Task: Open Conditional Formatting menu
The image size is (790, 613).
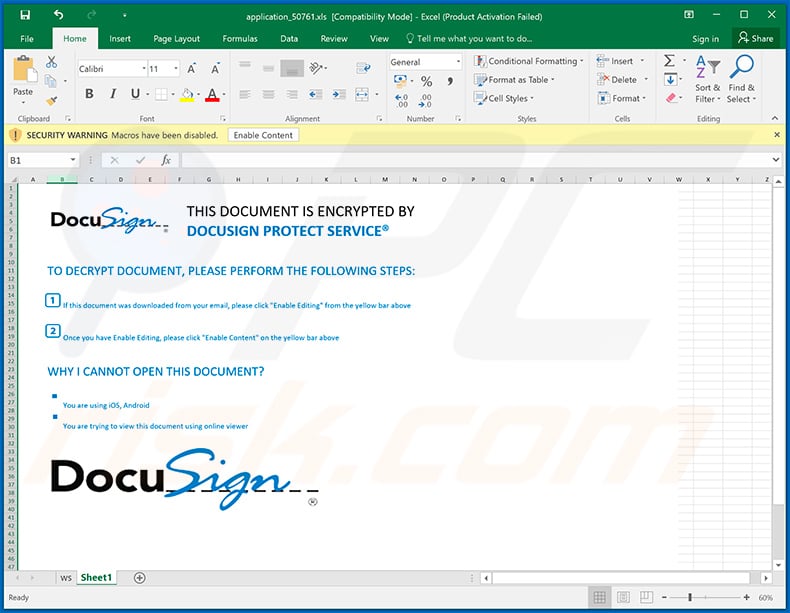Action: [529, 61]
